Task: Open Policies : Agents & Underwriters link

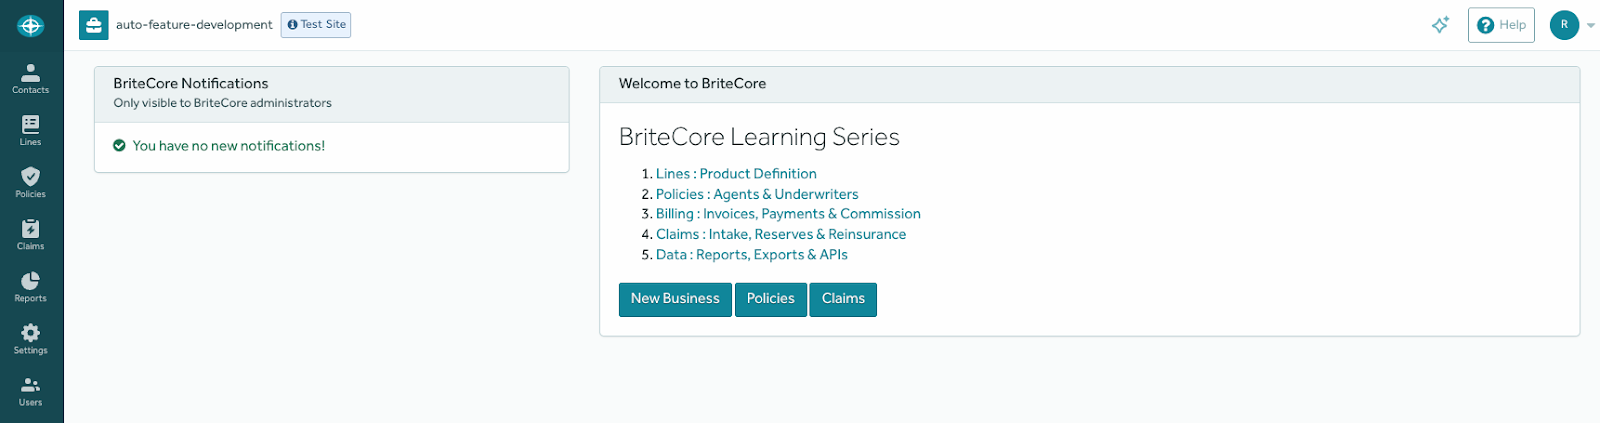Action: click(x=757, y=194)
